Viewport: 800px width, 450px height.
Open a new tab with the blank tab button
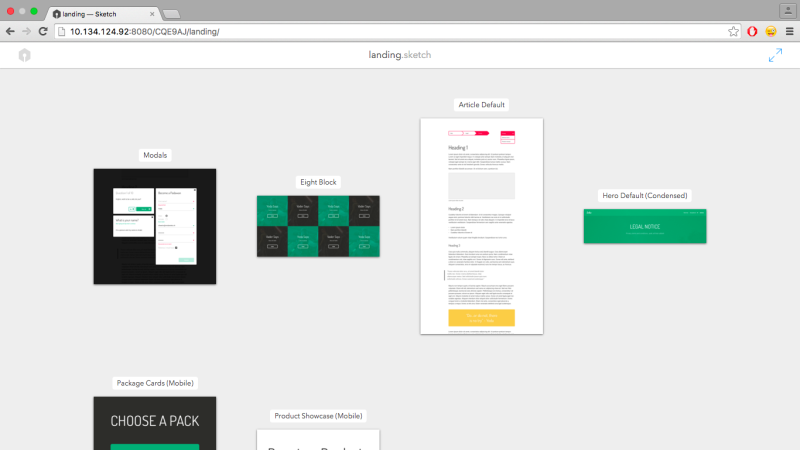point(170,13)
